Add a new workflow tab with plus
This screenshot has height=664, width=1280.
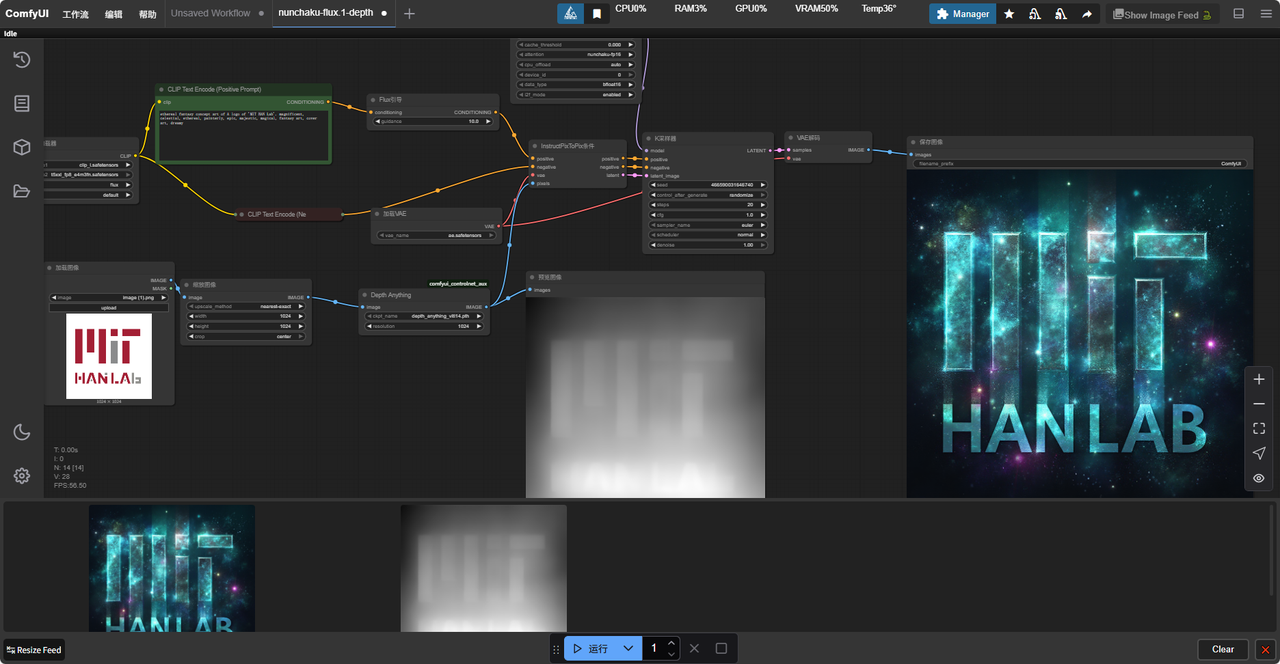click(x=409, y=14)
